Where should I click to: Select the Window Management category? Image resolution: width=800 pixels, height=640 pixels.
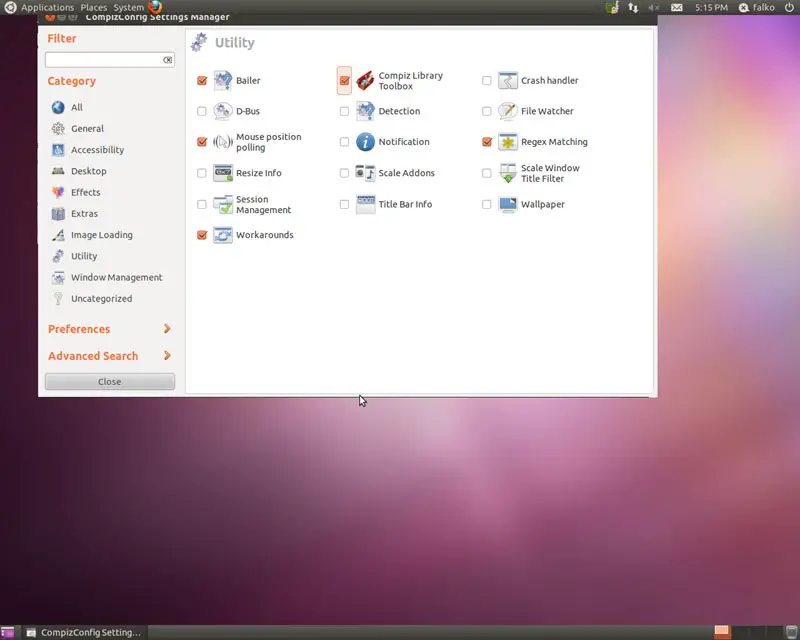coord(116,278)
